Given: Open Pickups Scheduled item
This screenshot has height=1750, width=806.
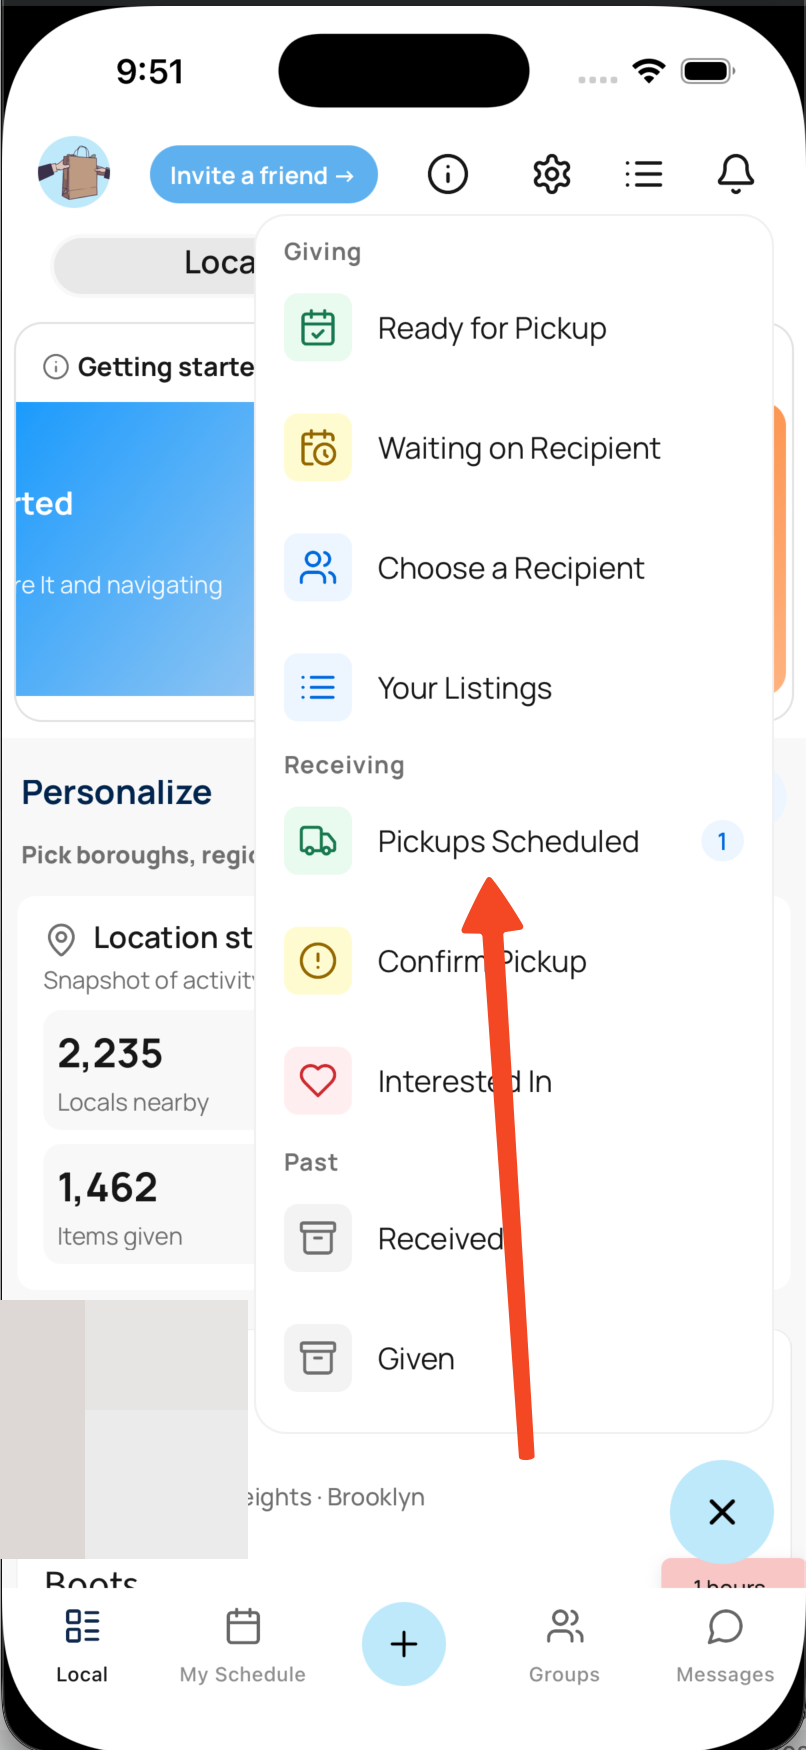Looking at the screenshot, I should pos(508,841).
